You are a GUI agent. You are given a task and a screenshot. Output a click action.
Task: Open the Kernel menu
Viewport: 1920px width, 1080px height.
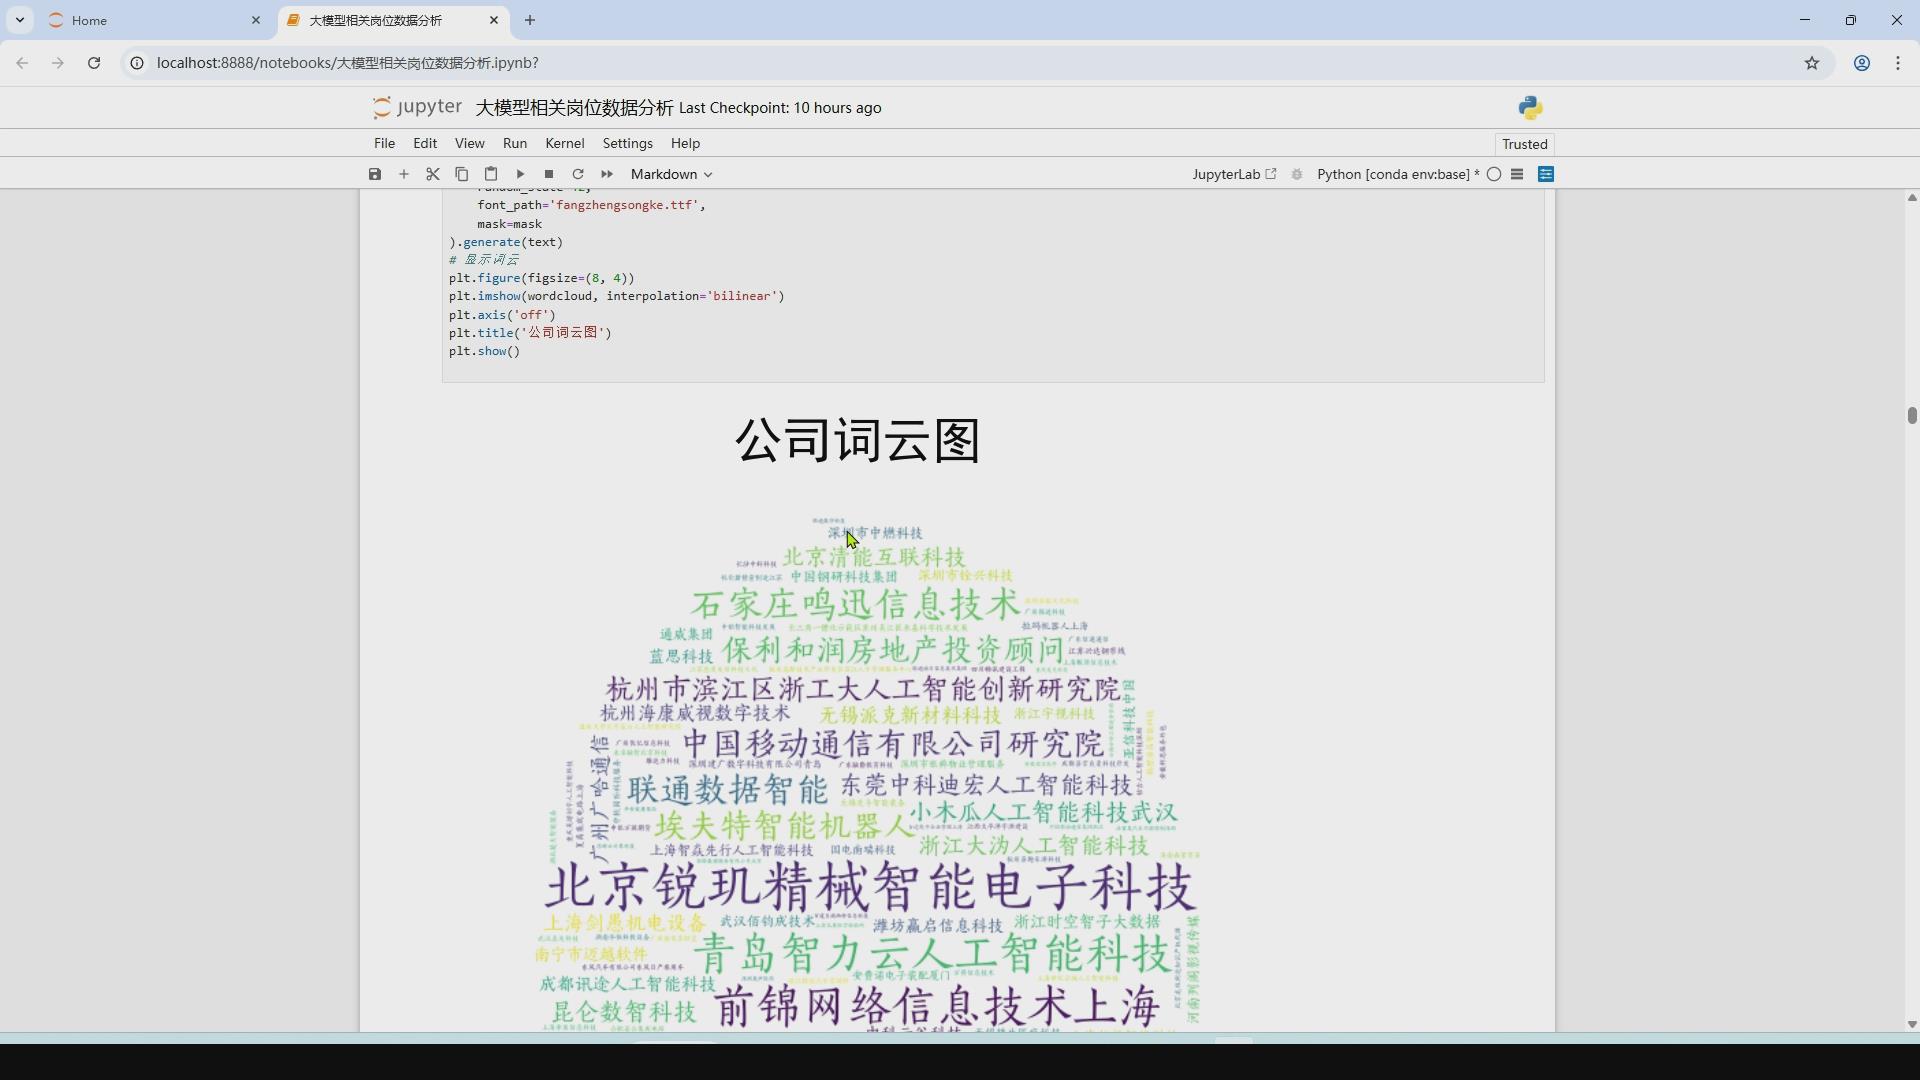pos(564,143)
